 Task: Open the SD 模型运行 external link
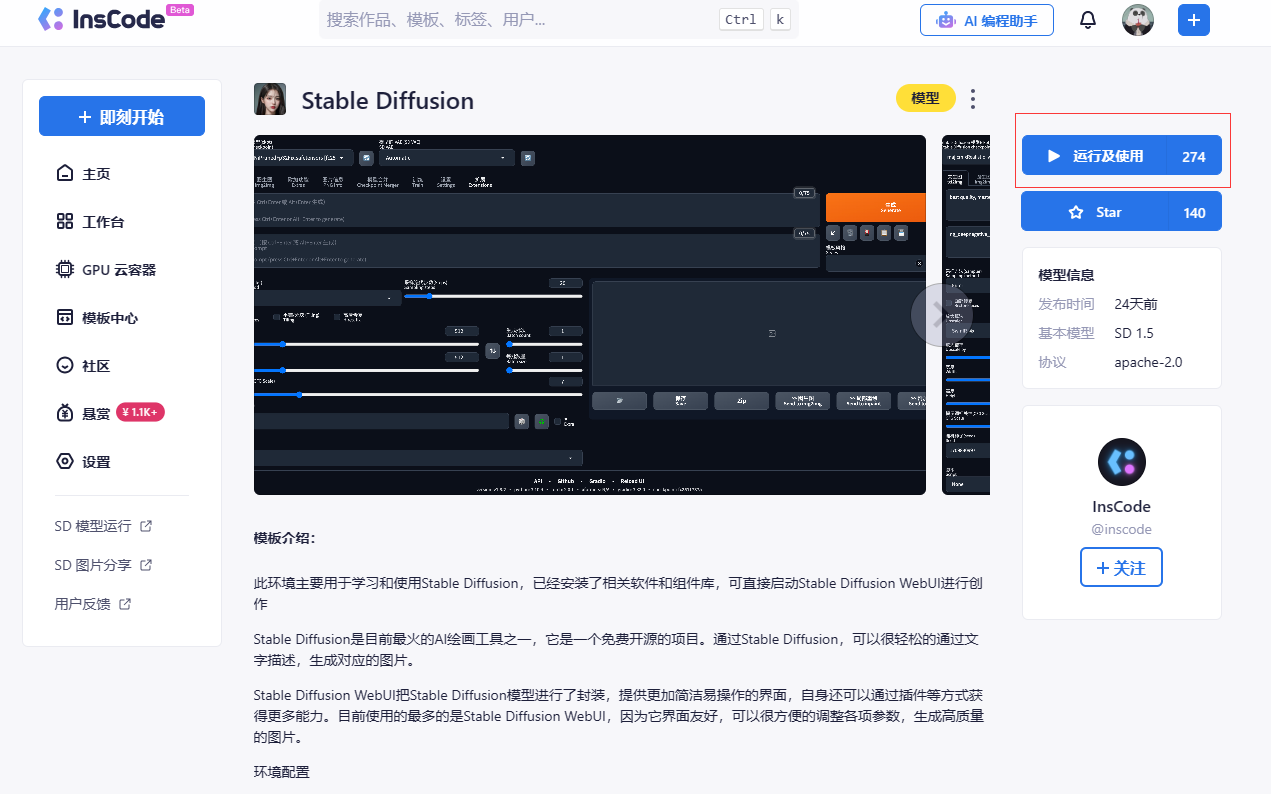tap(103, 526)
